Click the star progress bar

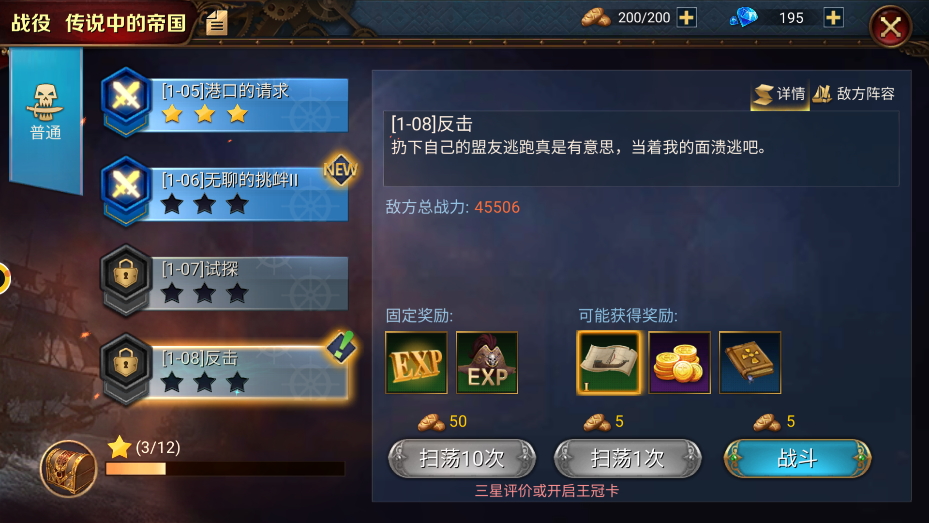pyautogui.click(x=225, y=469)
